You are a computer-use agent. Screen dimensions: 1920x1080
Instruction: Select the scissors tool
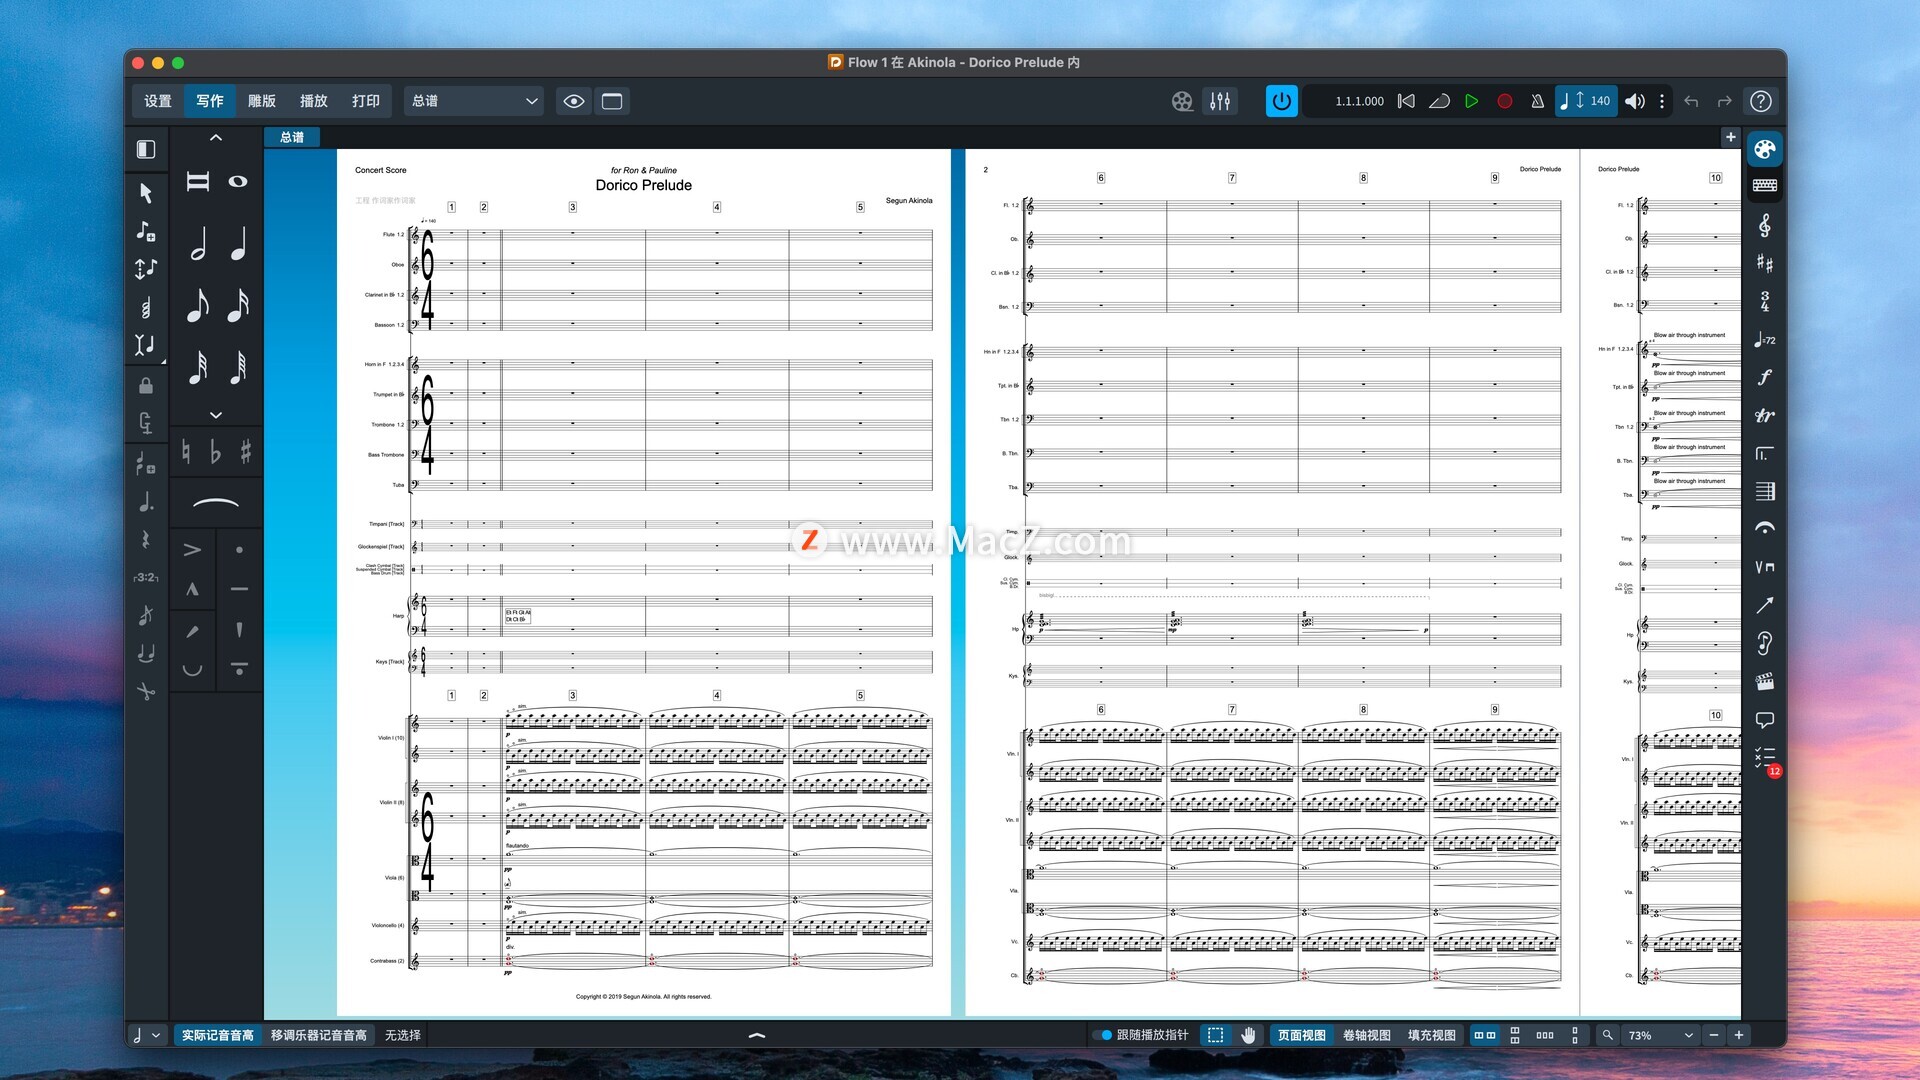[x=146, y=691]
